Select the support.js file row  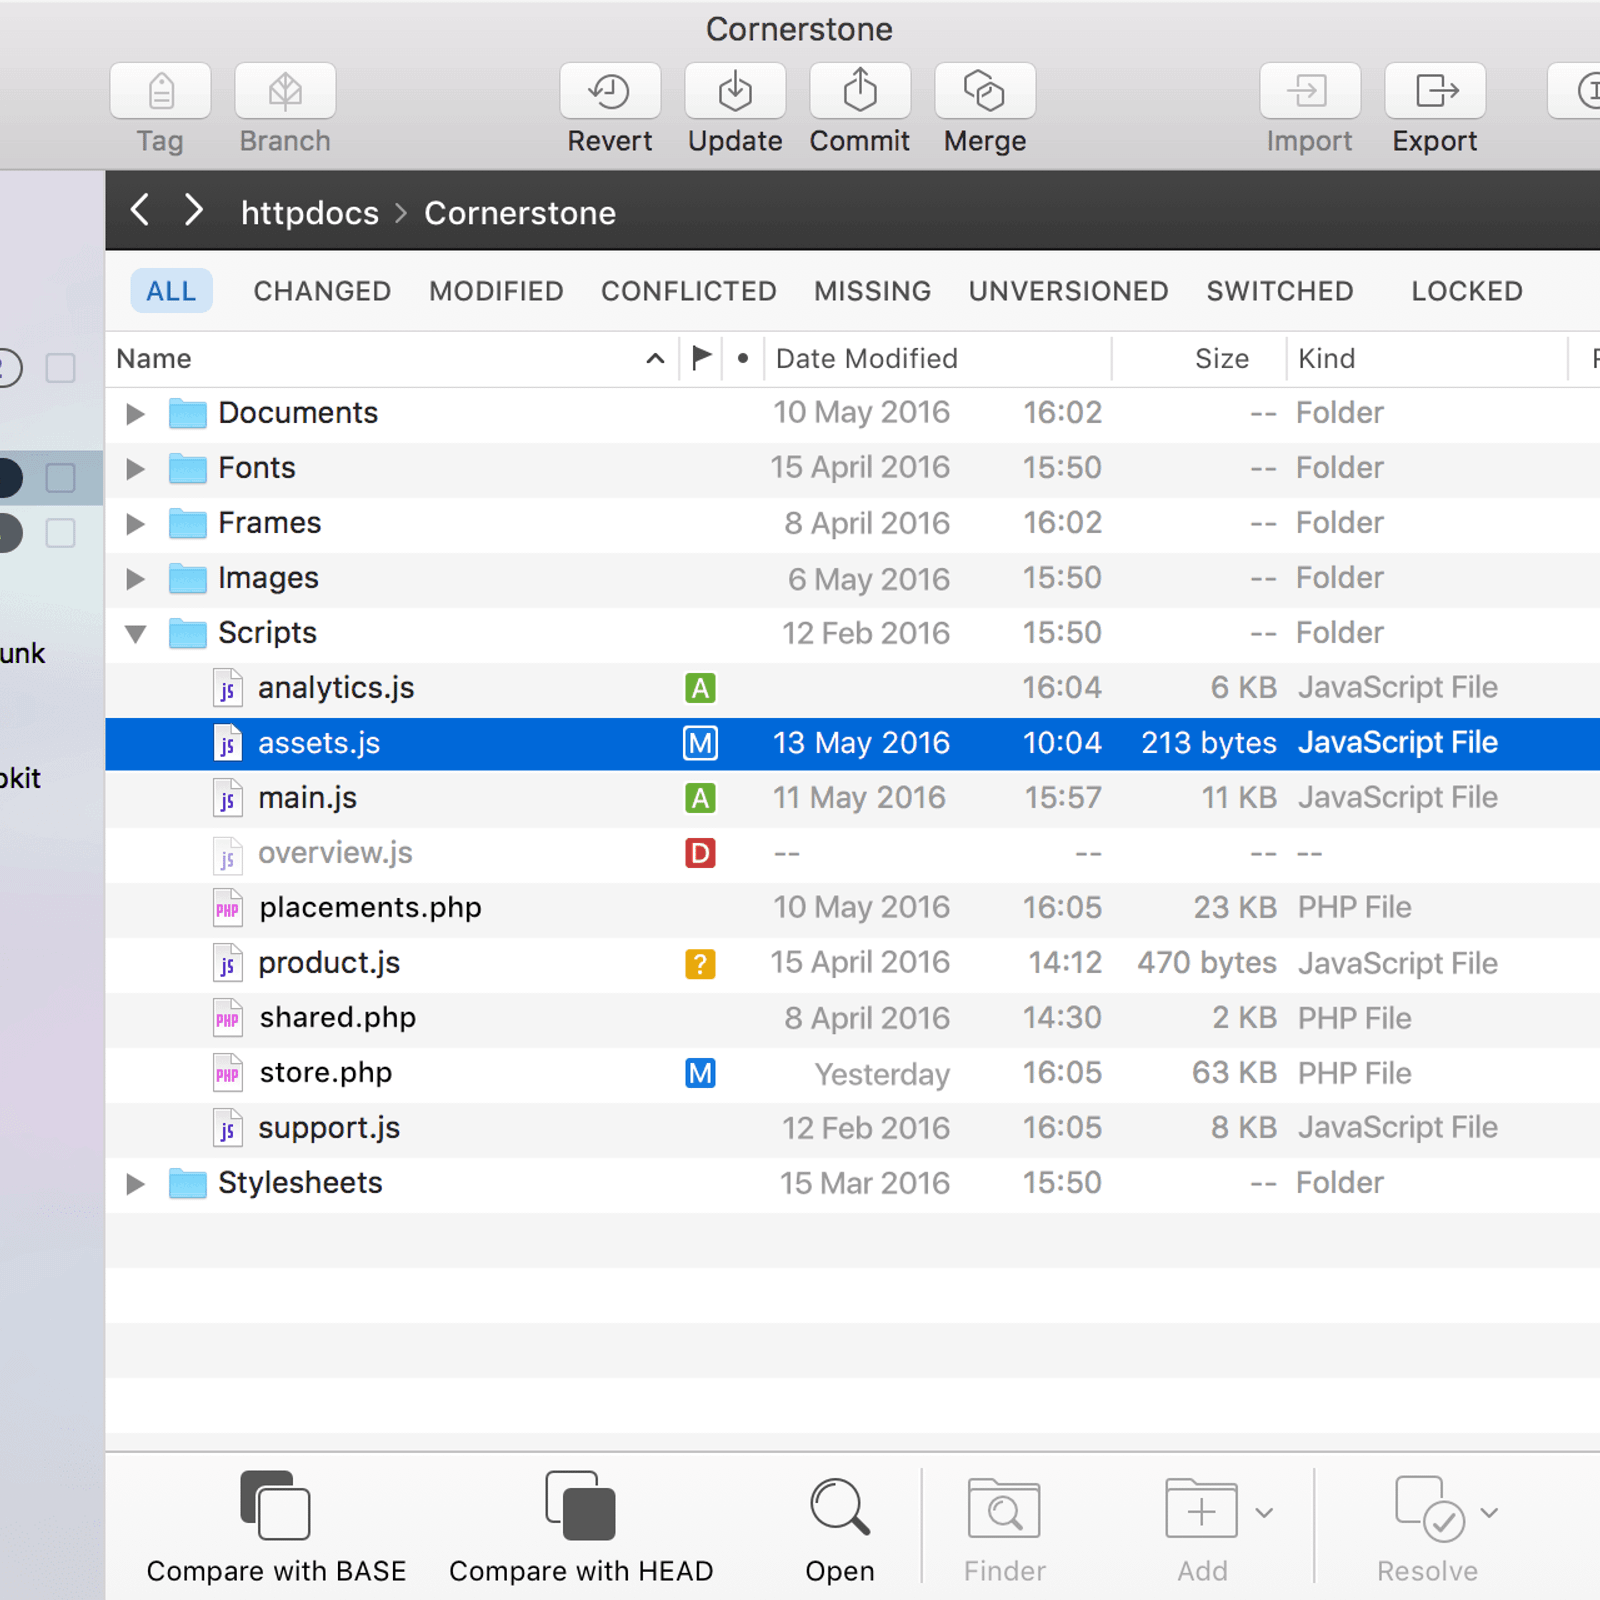[x=852, y=1128]
